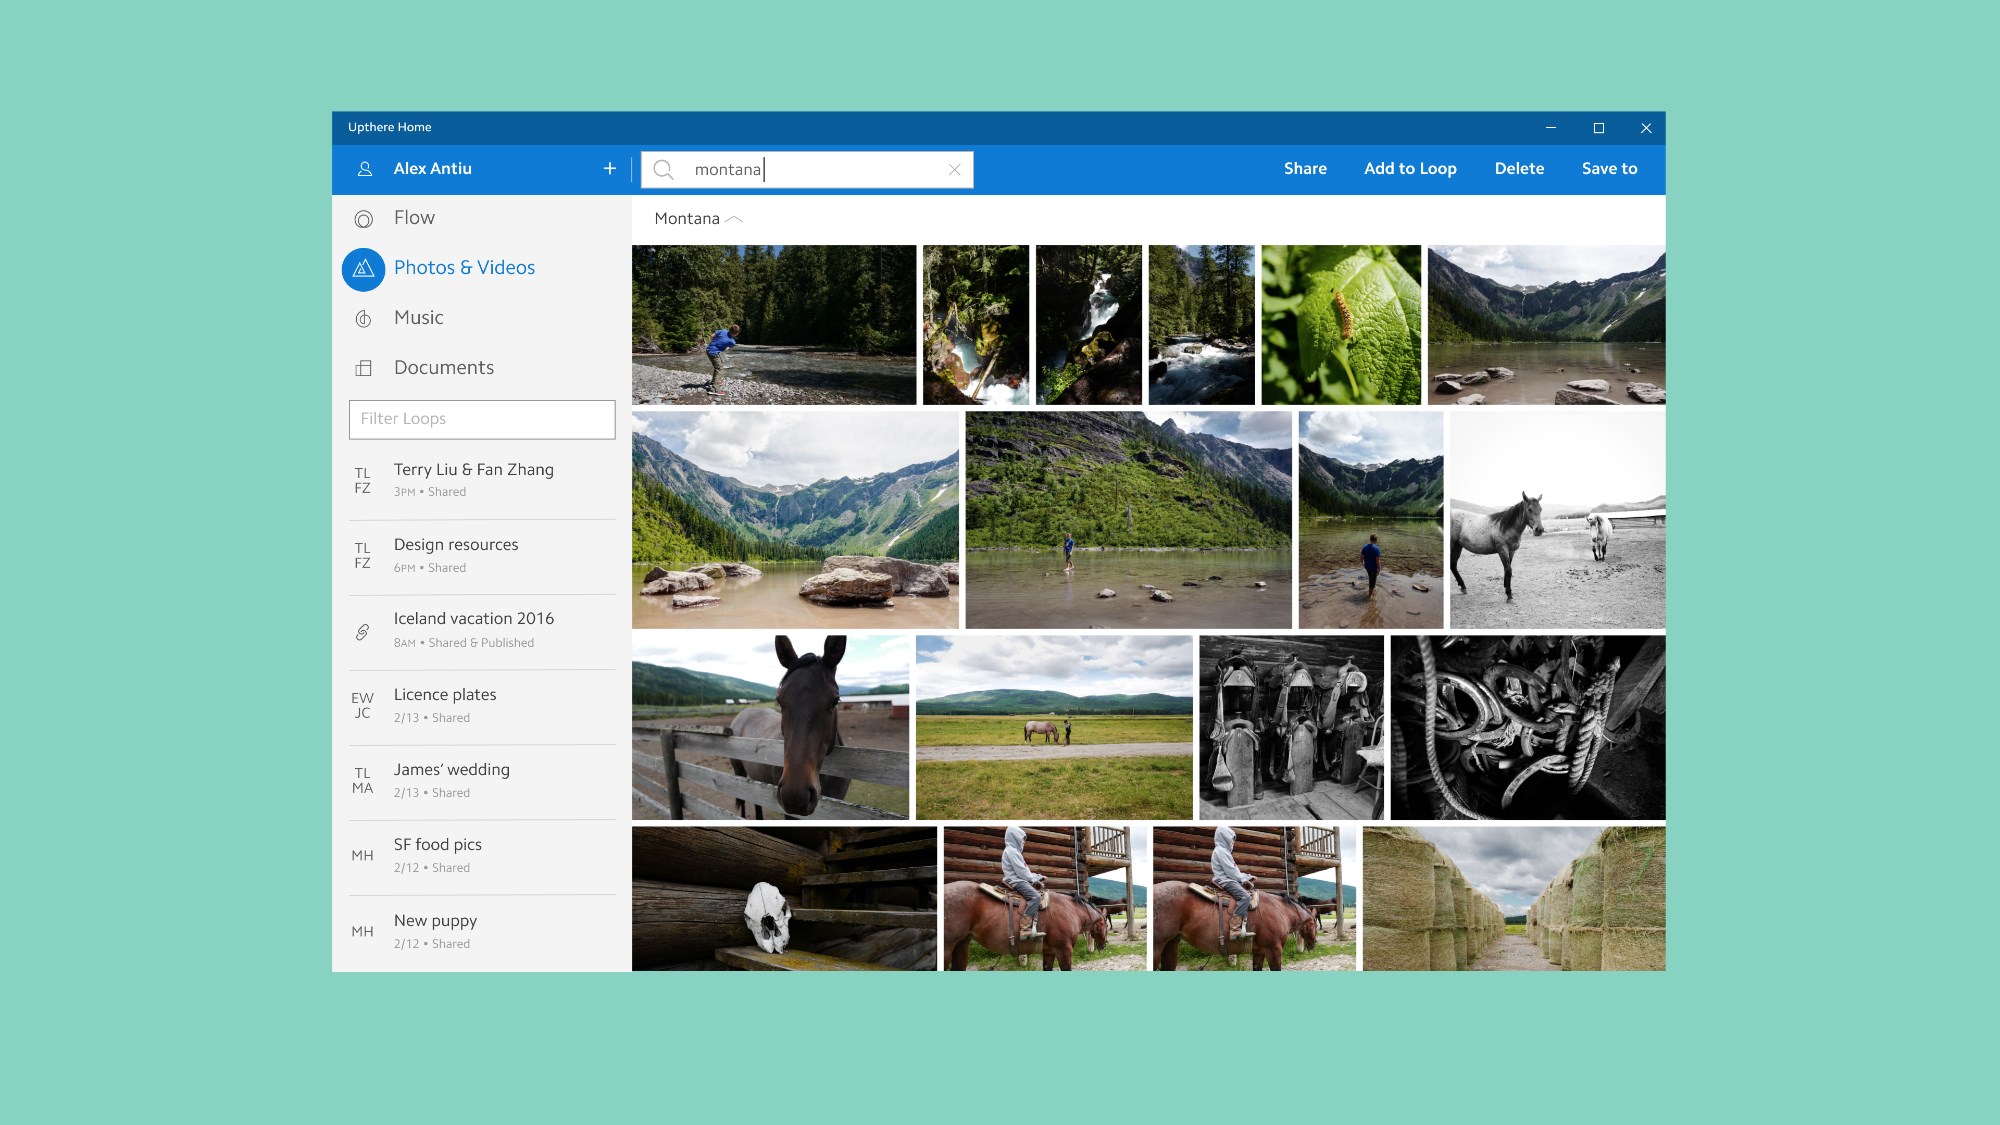Select the animal skull photo thumbnail
2000x1125 pixels.
tap(784, 898)
